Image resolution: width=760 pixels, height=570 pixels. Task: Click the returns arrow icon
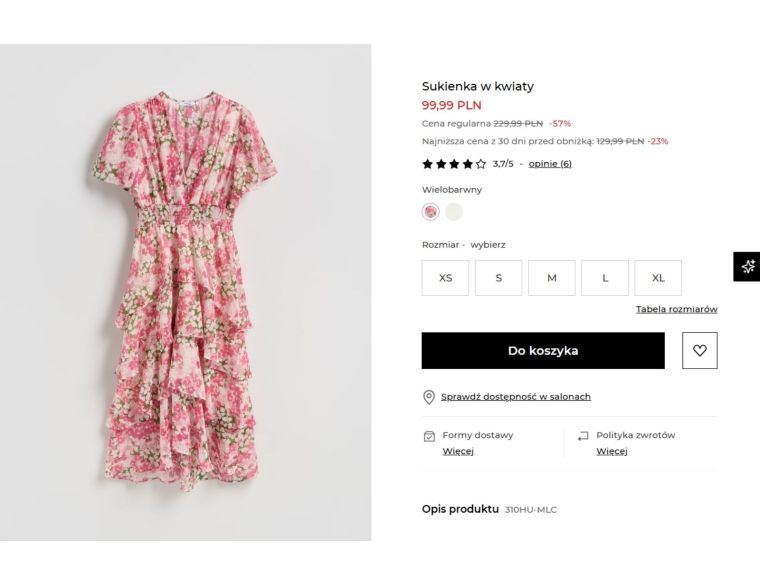[583, 436]
